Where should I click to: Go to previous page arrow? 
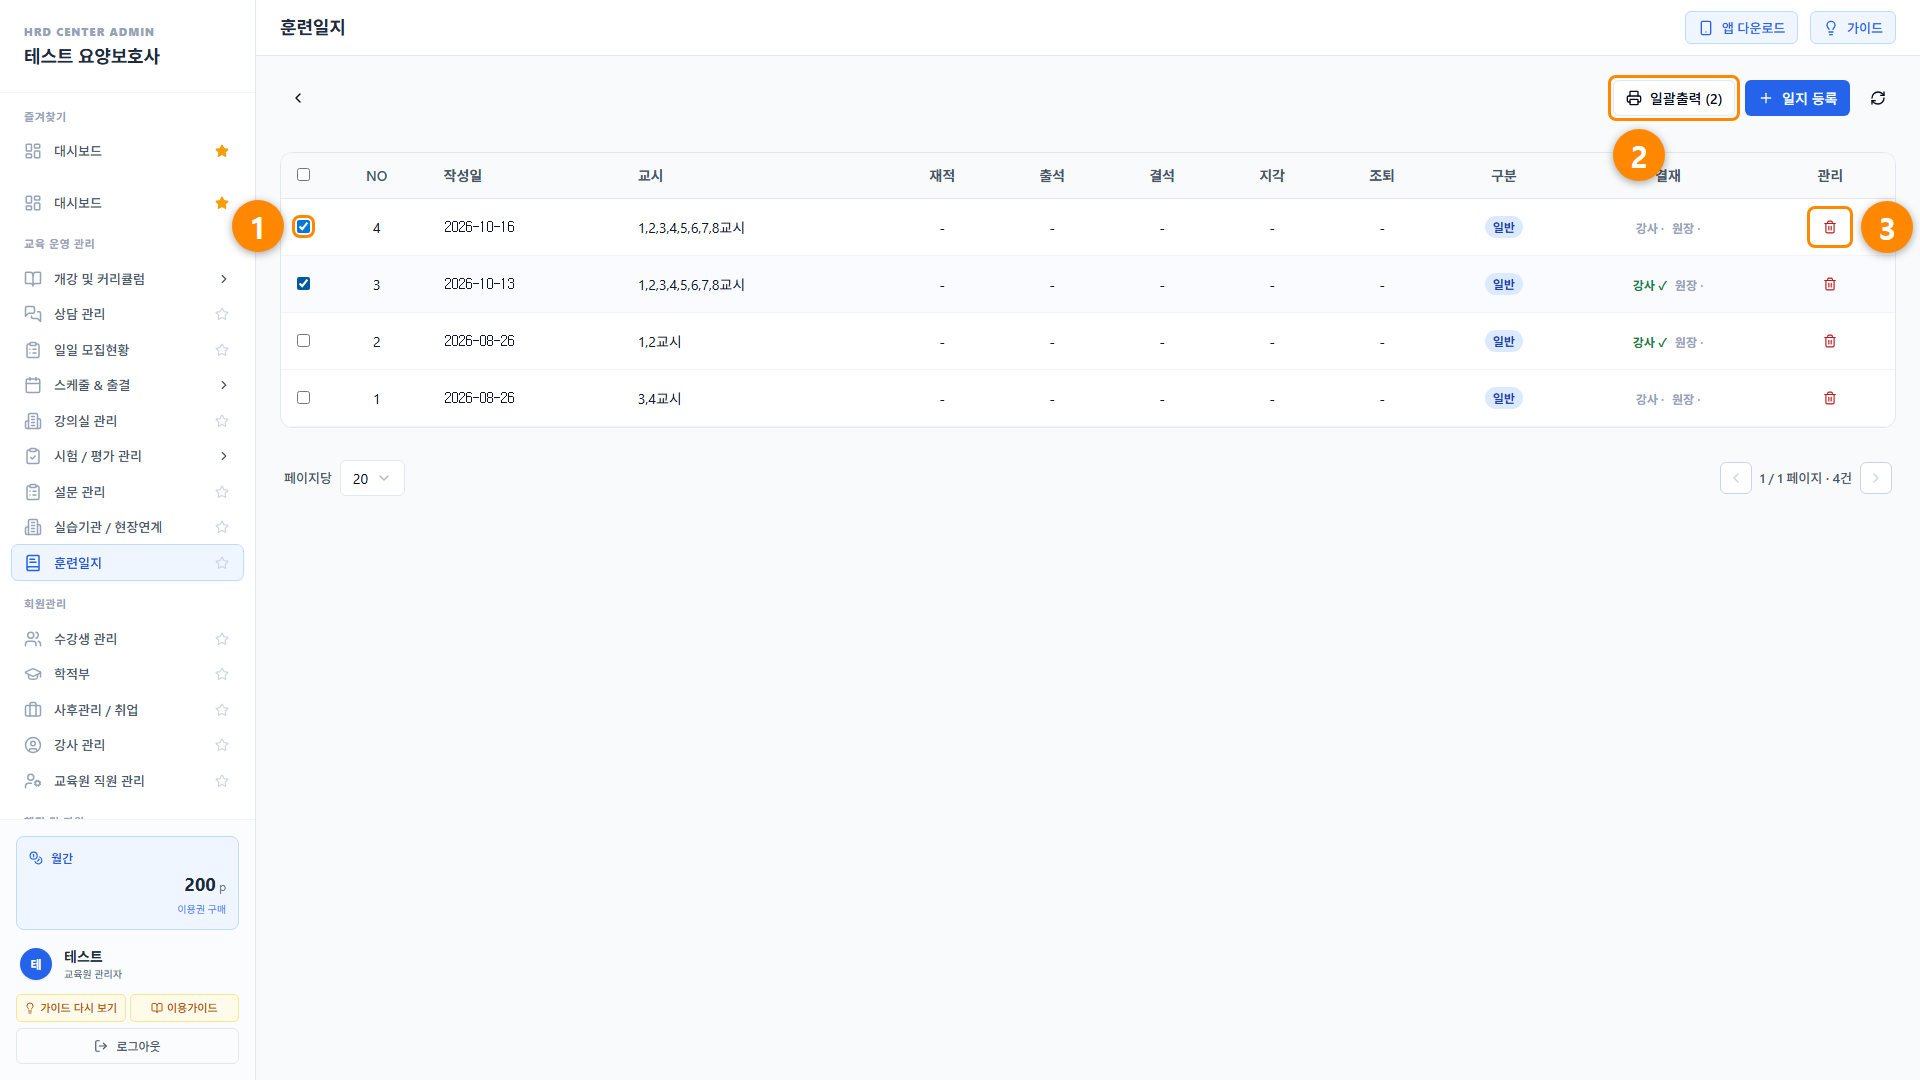(x=1735, y=478)
